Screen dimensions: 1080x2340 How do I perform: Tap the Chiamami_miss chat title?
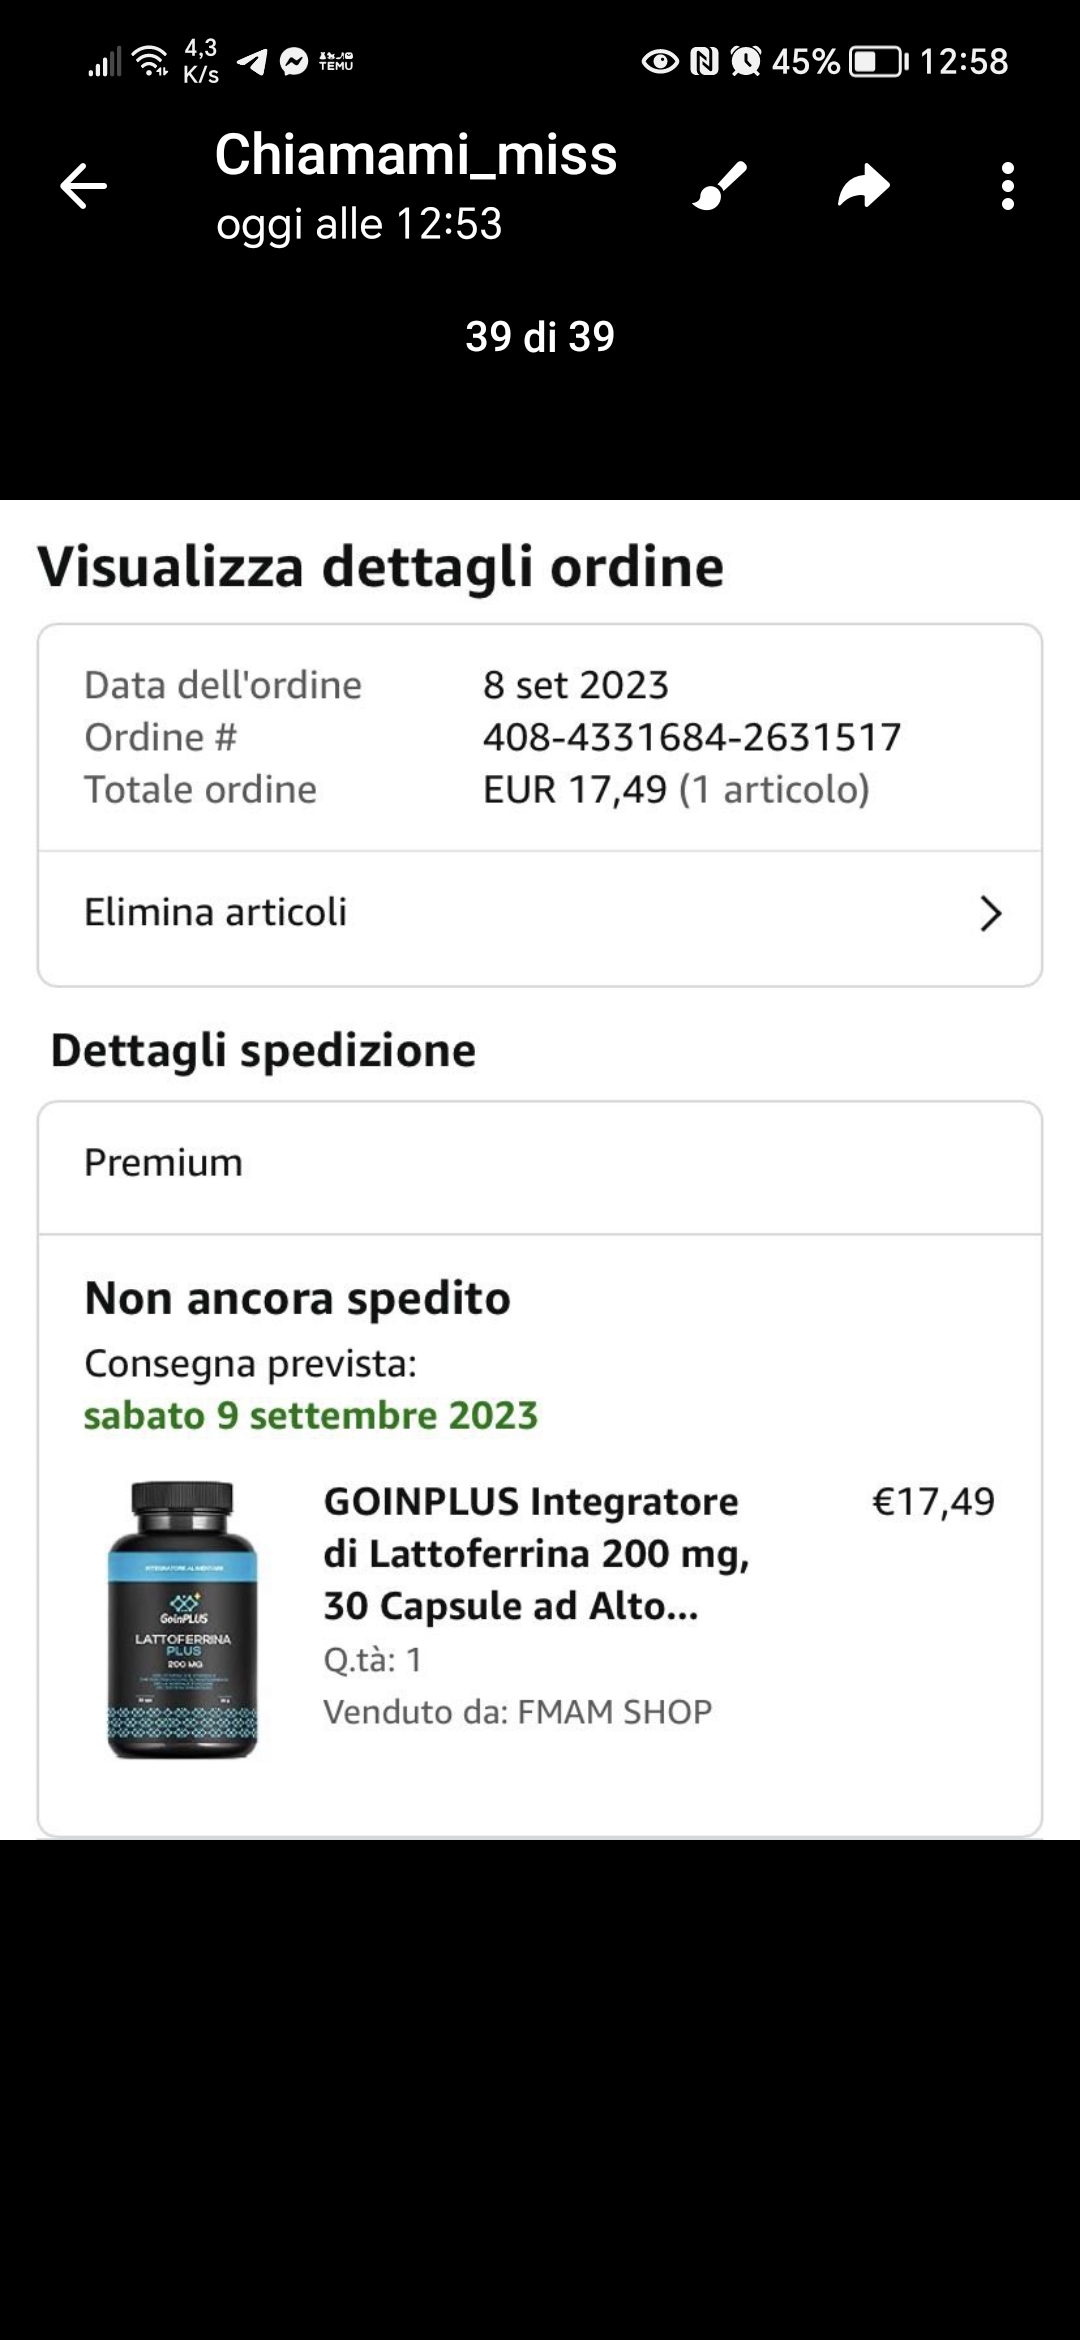416,155
